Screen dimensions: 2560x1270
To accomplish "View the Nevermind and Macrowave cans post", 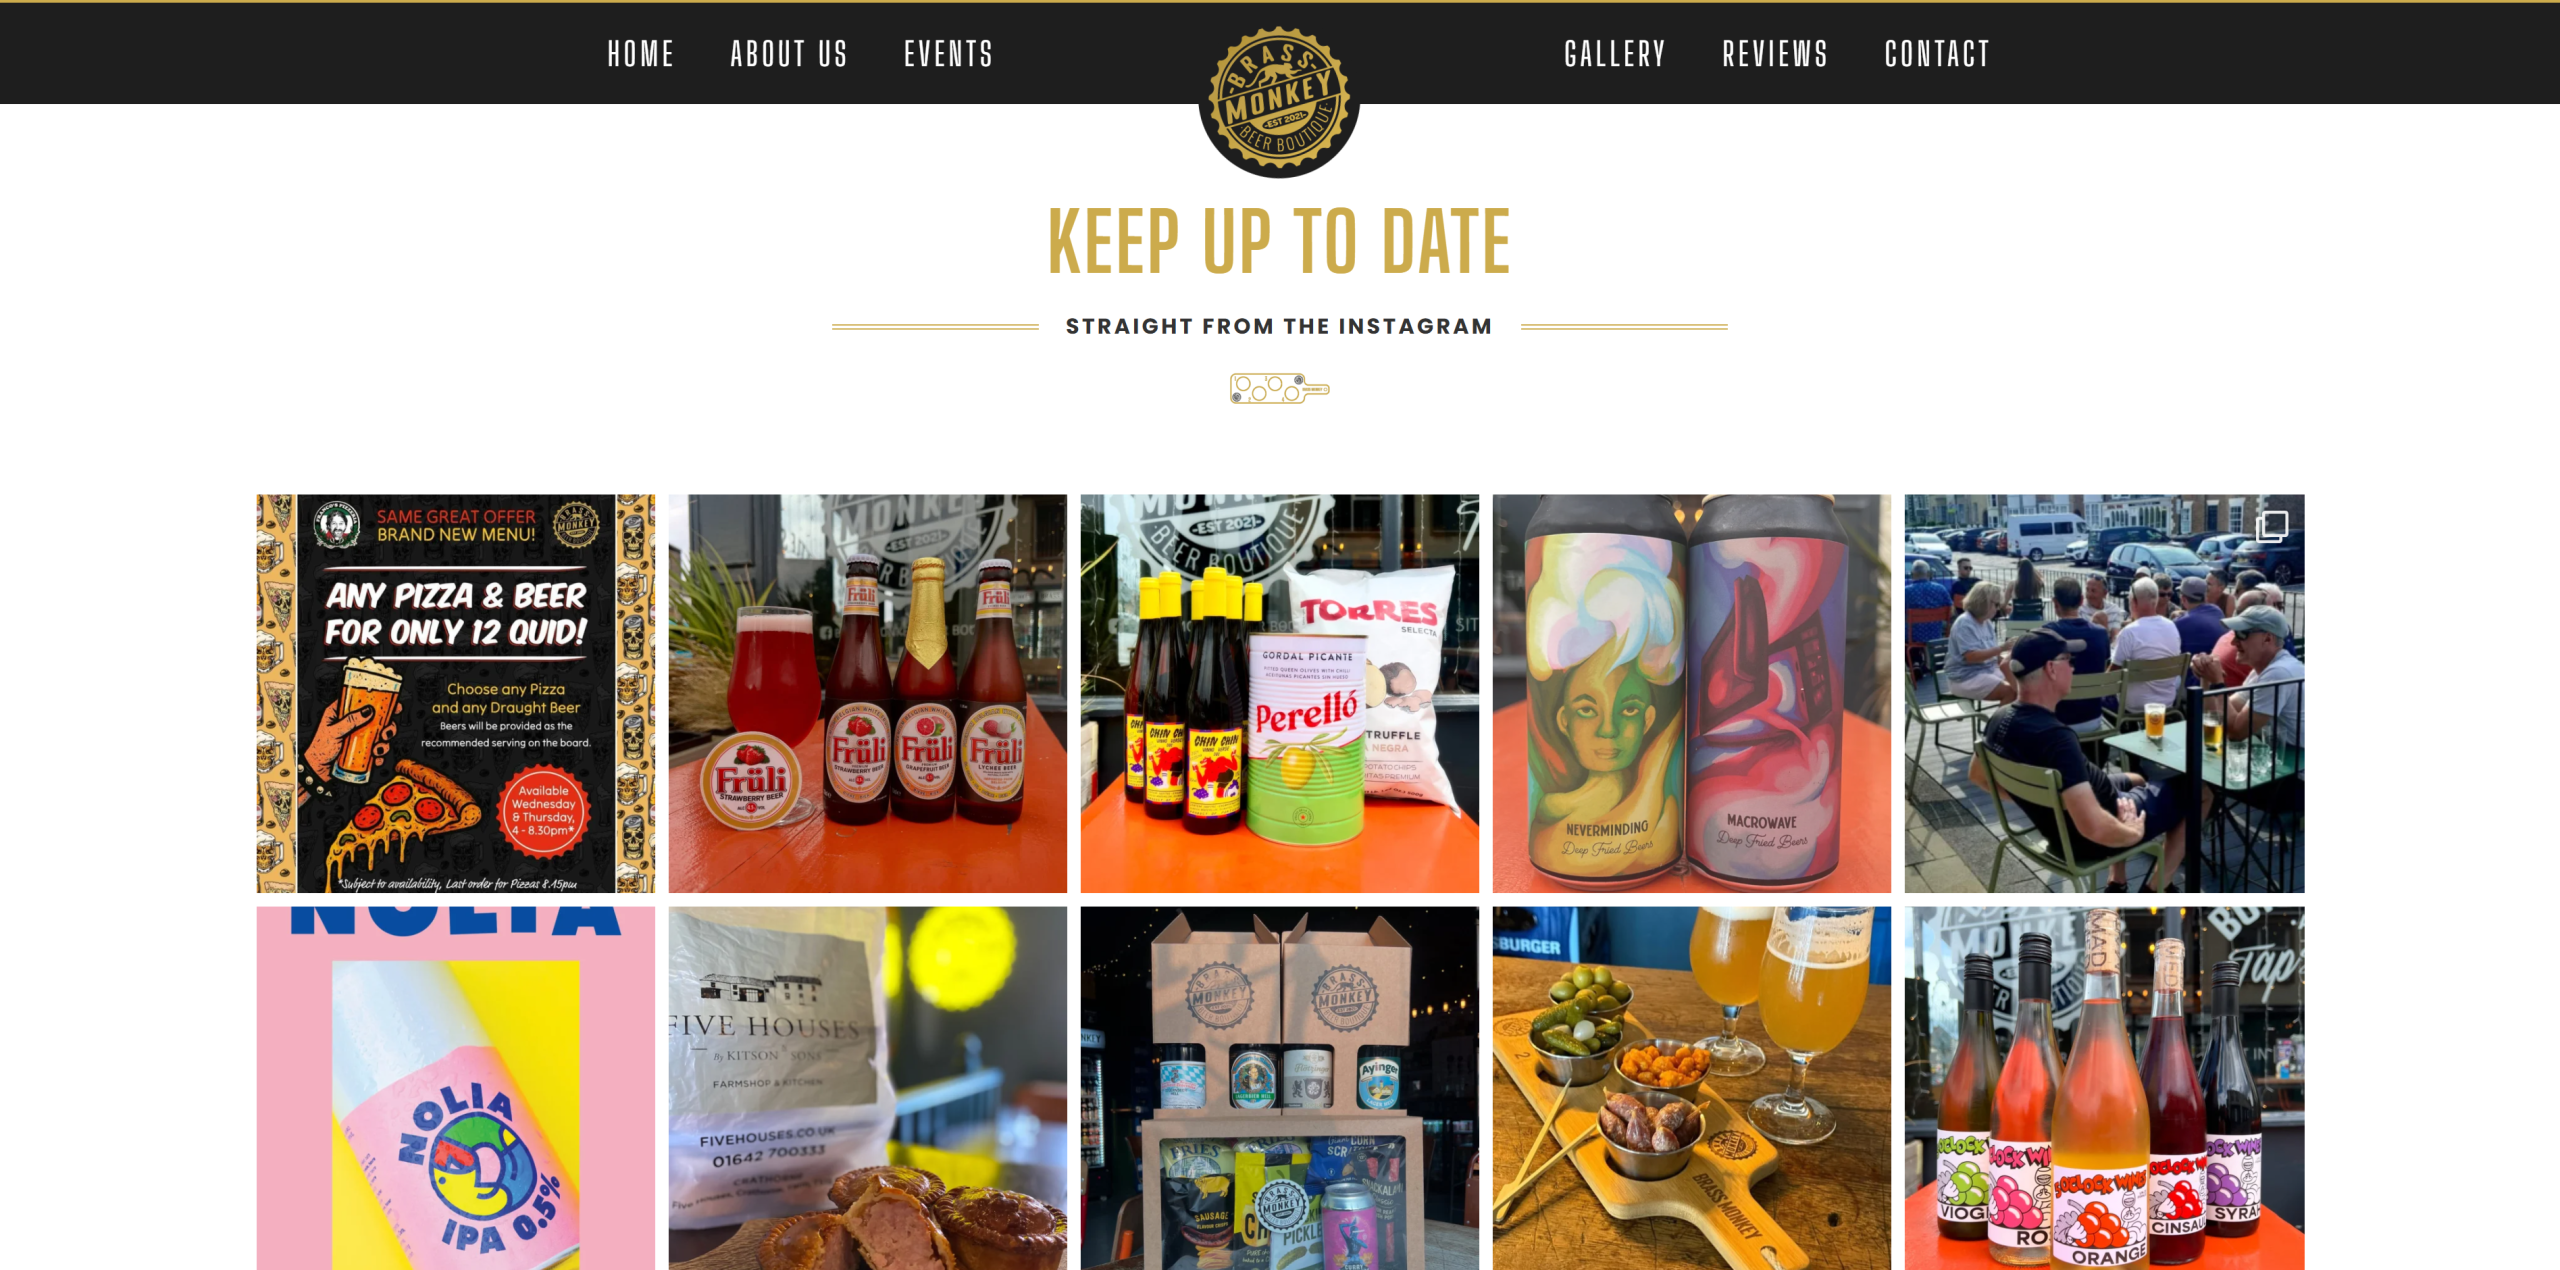I will pos(1692,693).
